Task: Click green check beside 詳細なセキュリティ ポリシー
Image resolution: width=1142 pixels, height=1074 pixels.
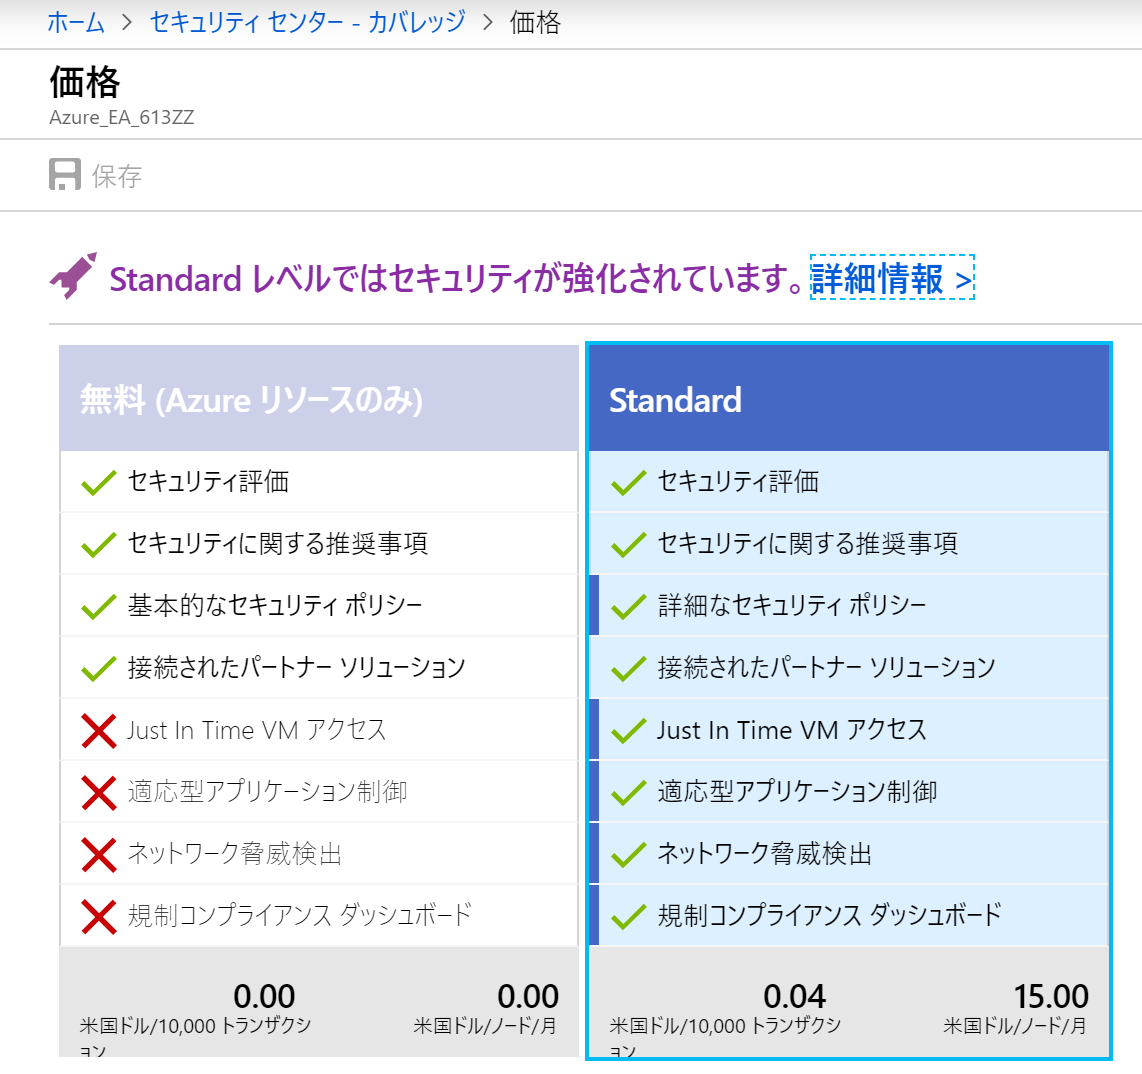Action: point(629,606)
